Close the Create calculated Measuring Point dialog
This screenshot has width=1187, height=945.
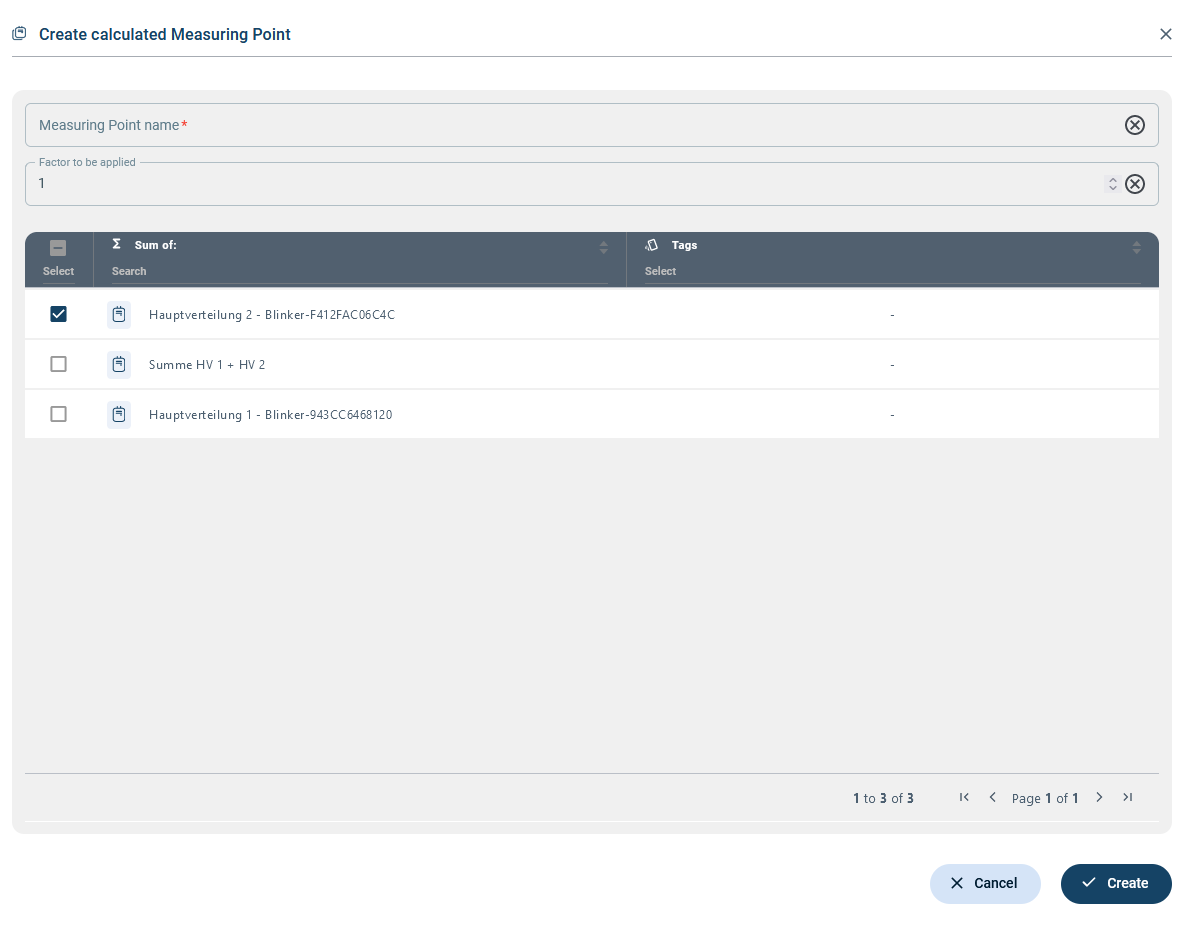point(1165,34)
